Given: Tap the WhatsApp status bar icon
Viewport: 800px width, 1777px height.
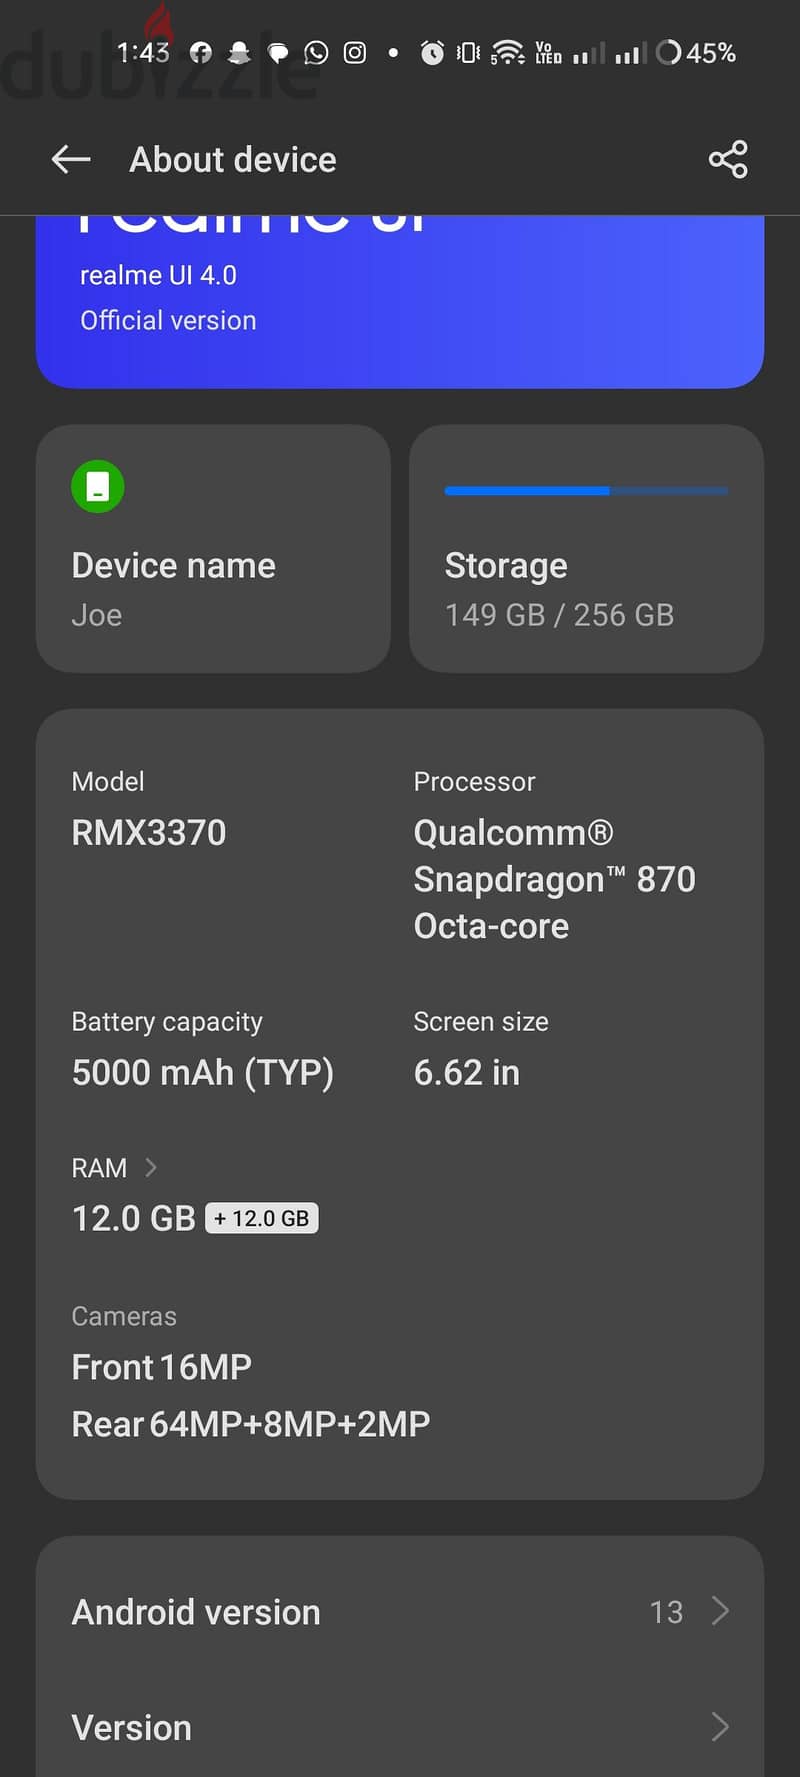Looking at the screenshot, I should 316,53.
